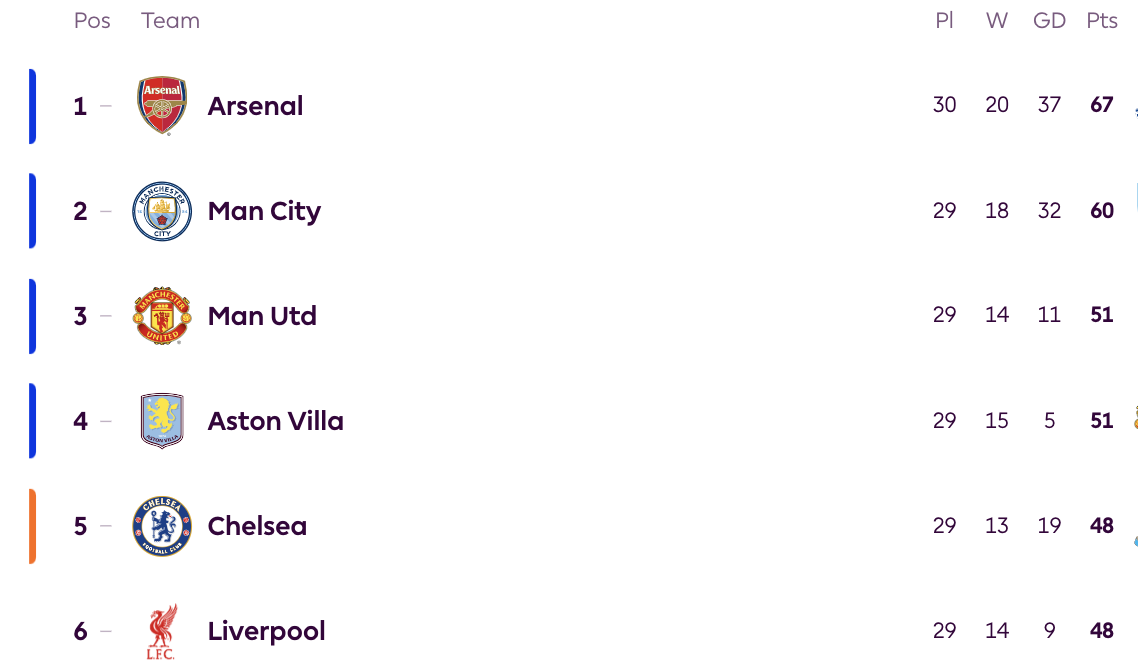Click the Aston Villa club badge
Screen dimensions: 1138x664
click(x=162, y=421)
